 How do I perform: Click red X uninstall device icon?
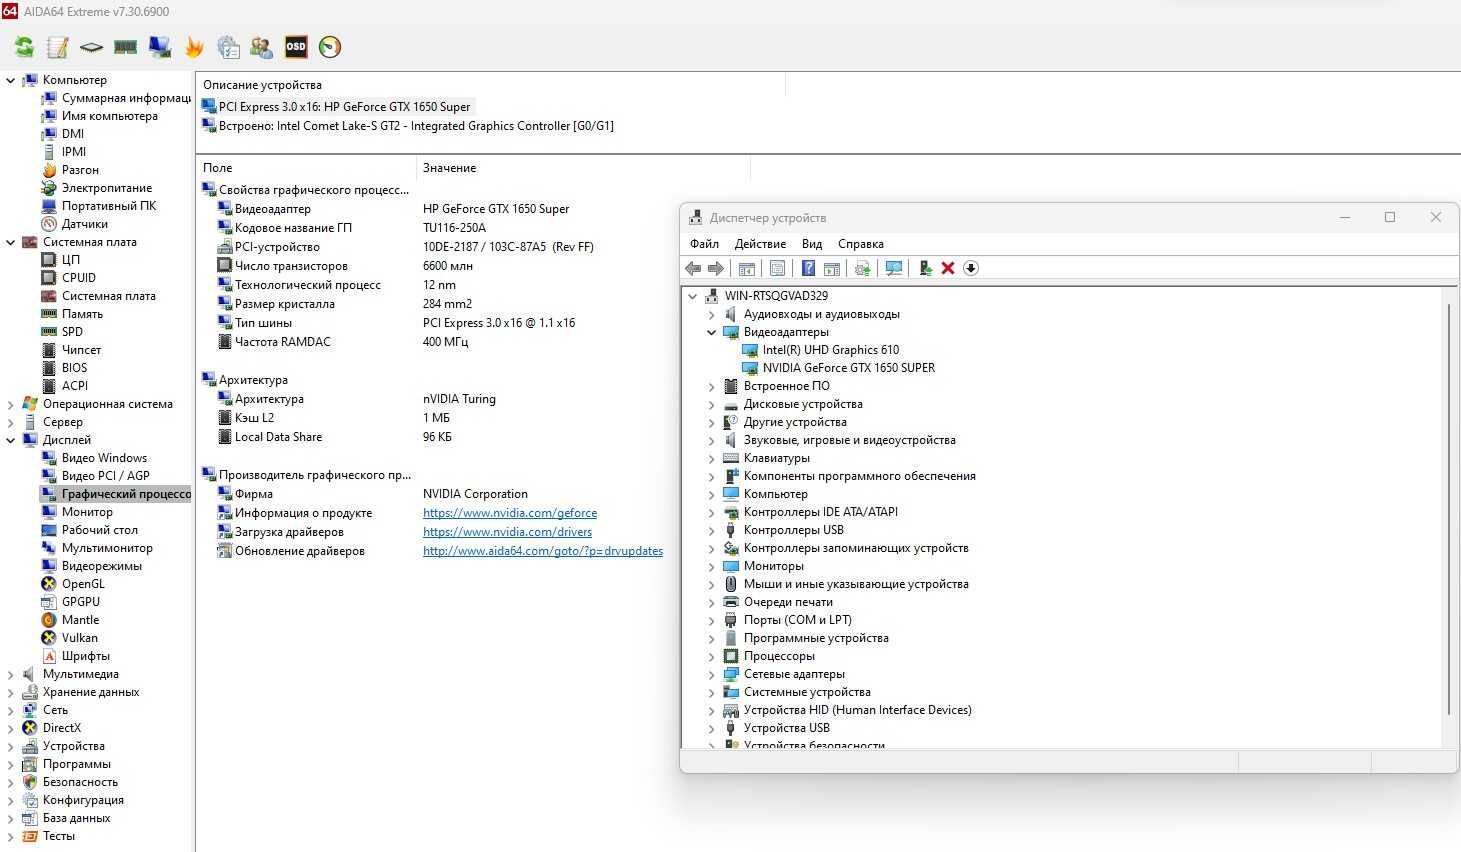pos(948,268)
